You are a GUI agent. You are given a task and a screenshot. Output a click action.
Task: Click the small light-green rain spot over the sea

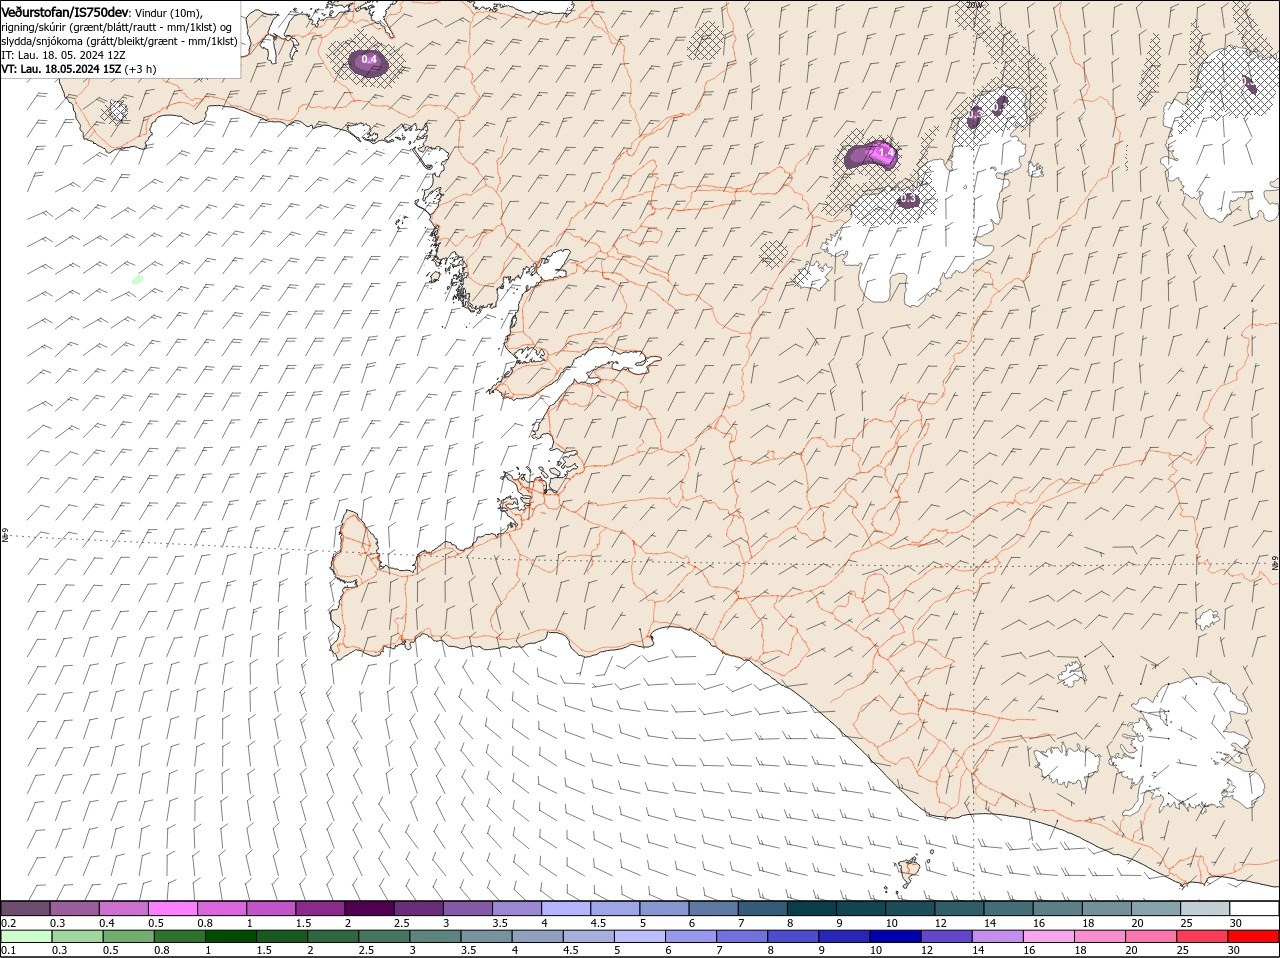point(137,280)
